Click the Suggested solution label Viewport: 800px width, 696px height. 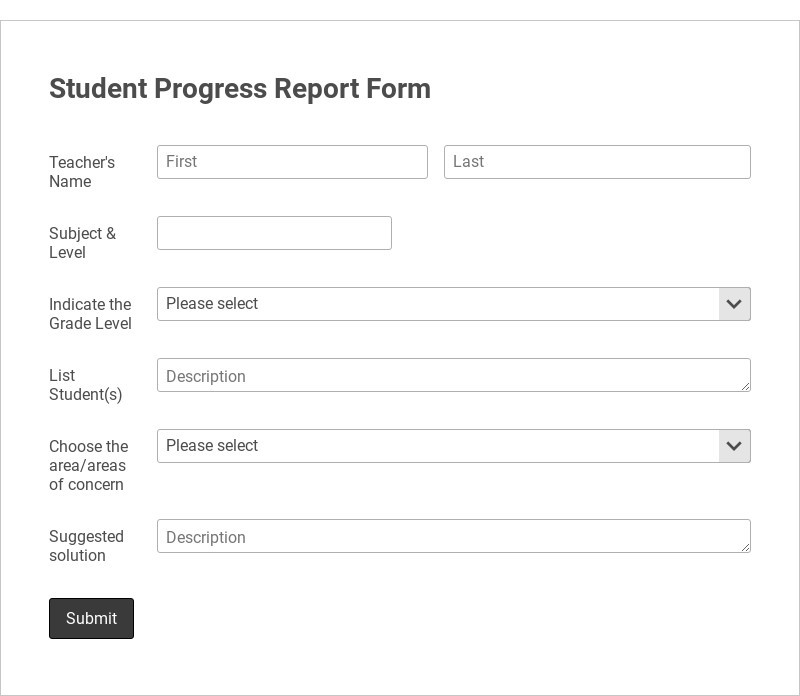[86, 546]
